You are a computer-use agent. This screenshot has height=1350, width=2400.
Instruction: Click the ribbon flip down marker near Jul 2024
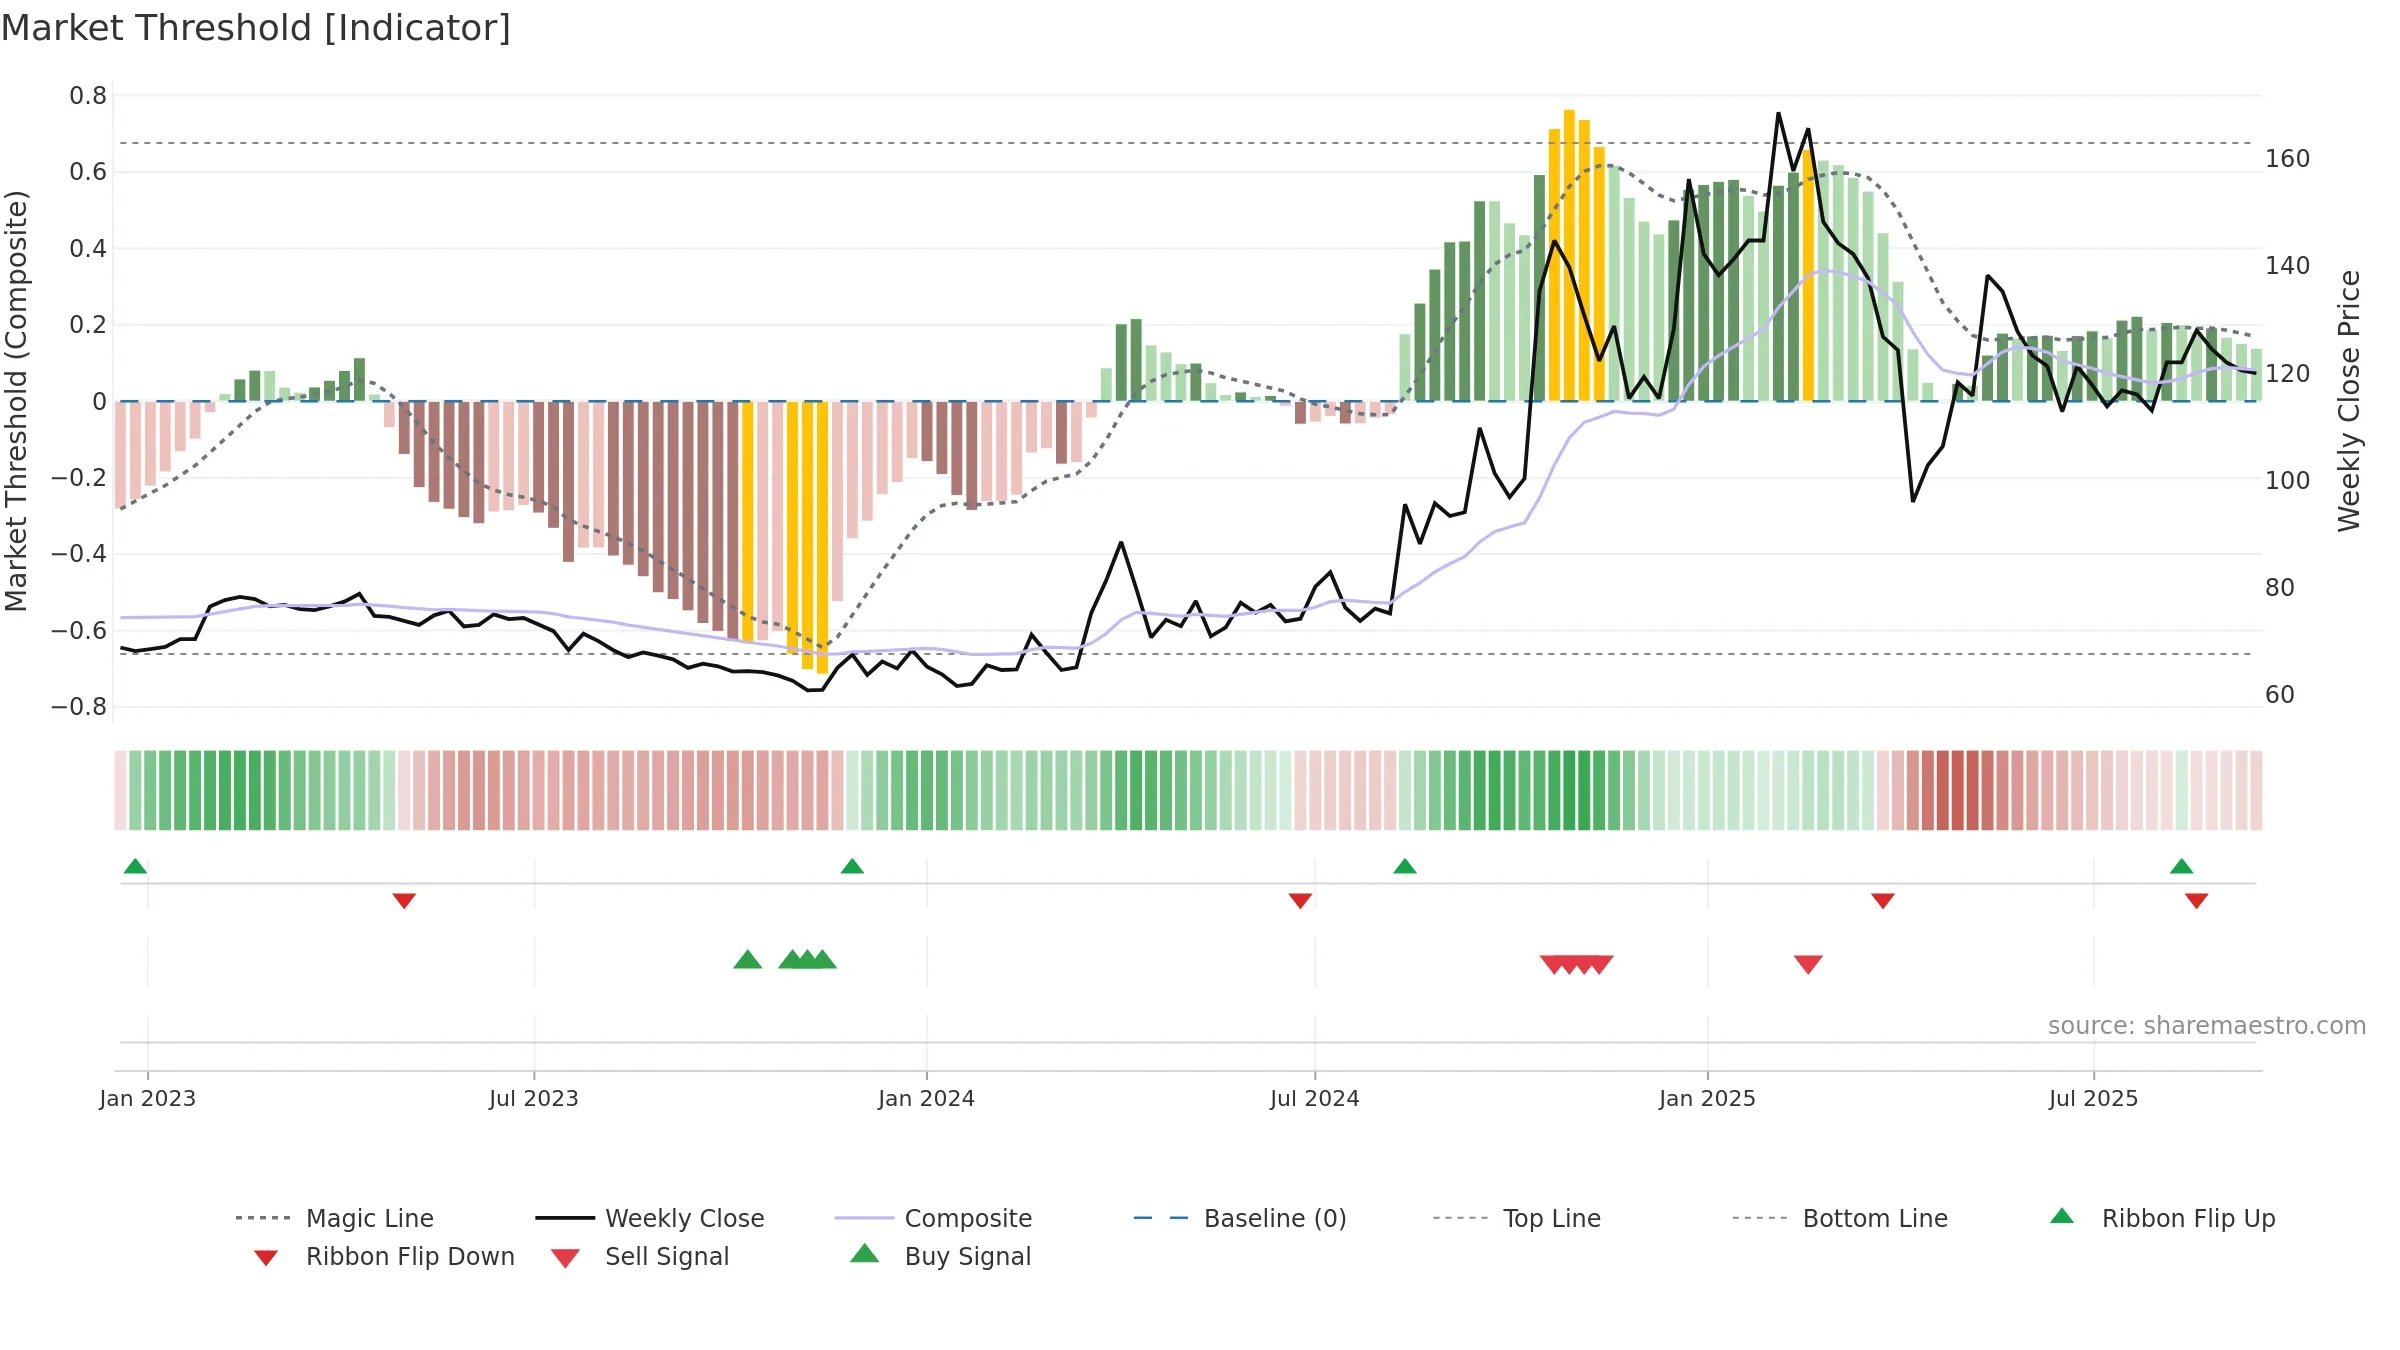(x=1300, y=901)
